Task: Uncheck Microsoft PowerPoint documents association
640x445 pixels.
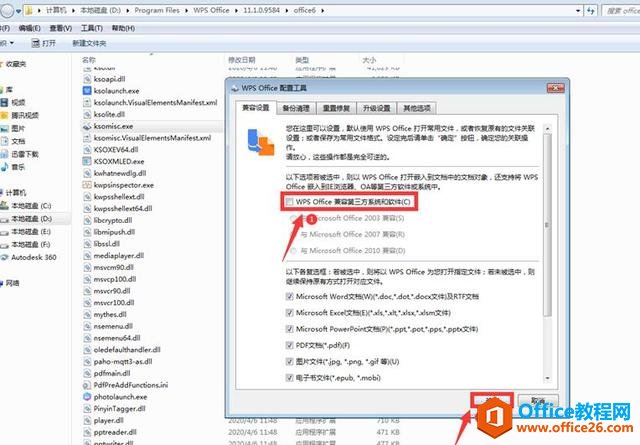Action: point(289,329)
